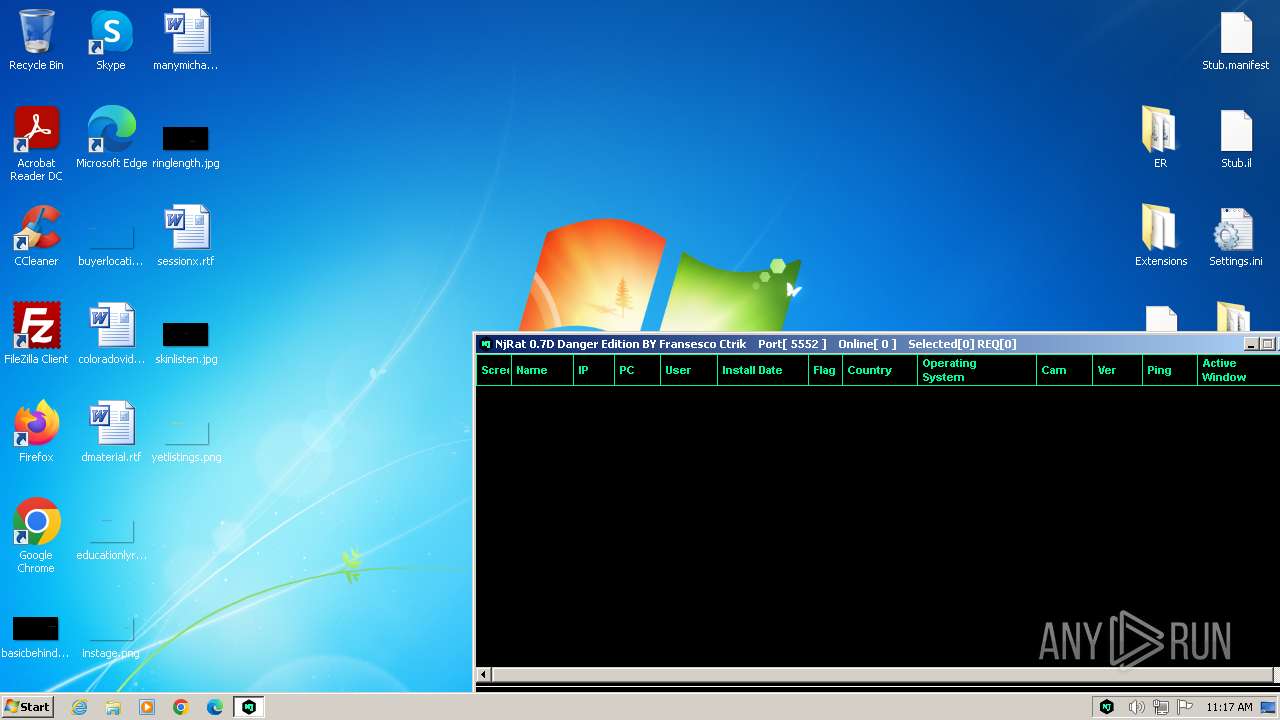Image resolution: width=1280 pixels, height=720 pixels.
Task: Launch Firefox from desktop
Action: [36, 432]
